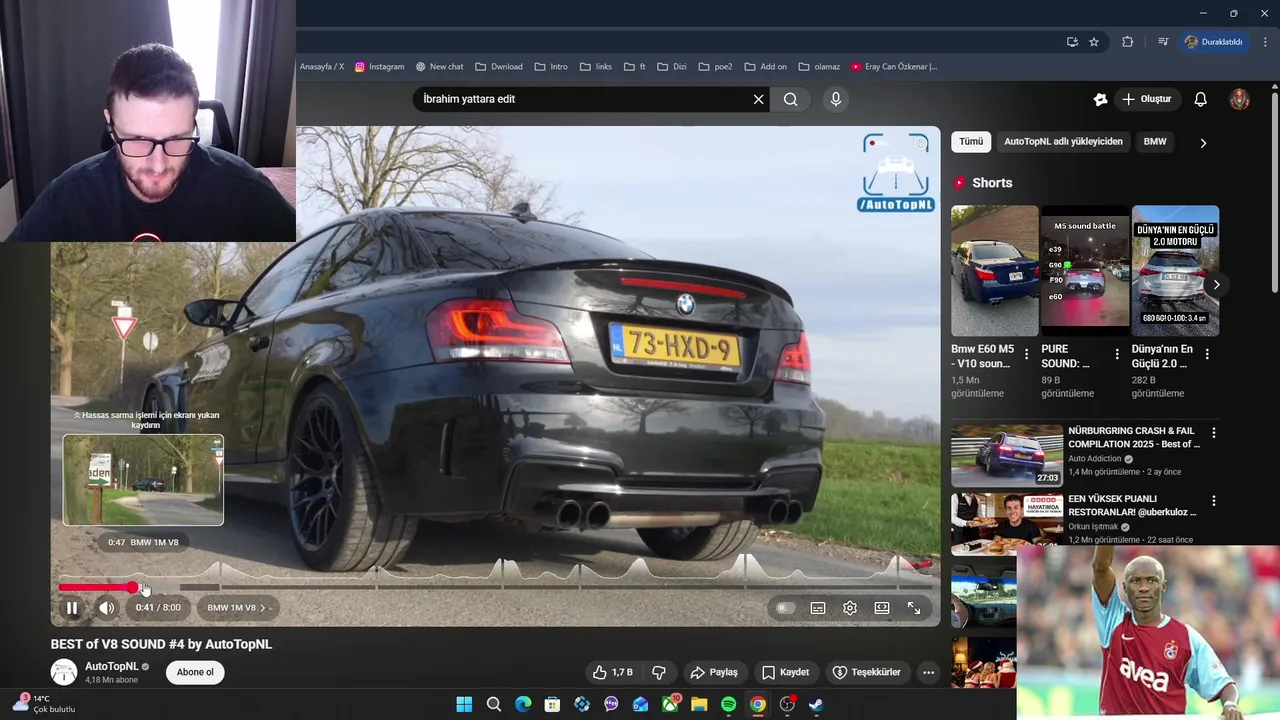The width and height of the screenshot is (1280, 720).
Task: Click the install app icon in the address bar
Action: (x=1072, y=42)
